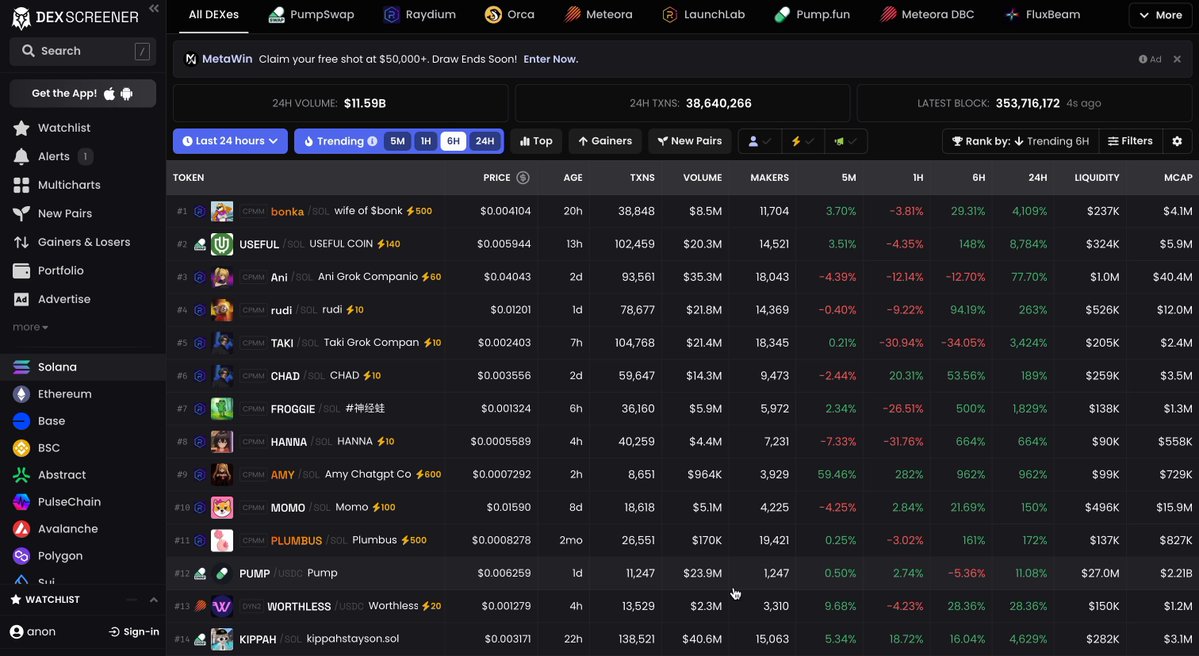Focus the Search input field

click(x=83, y=50)
